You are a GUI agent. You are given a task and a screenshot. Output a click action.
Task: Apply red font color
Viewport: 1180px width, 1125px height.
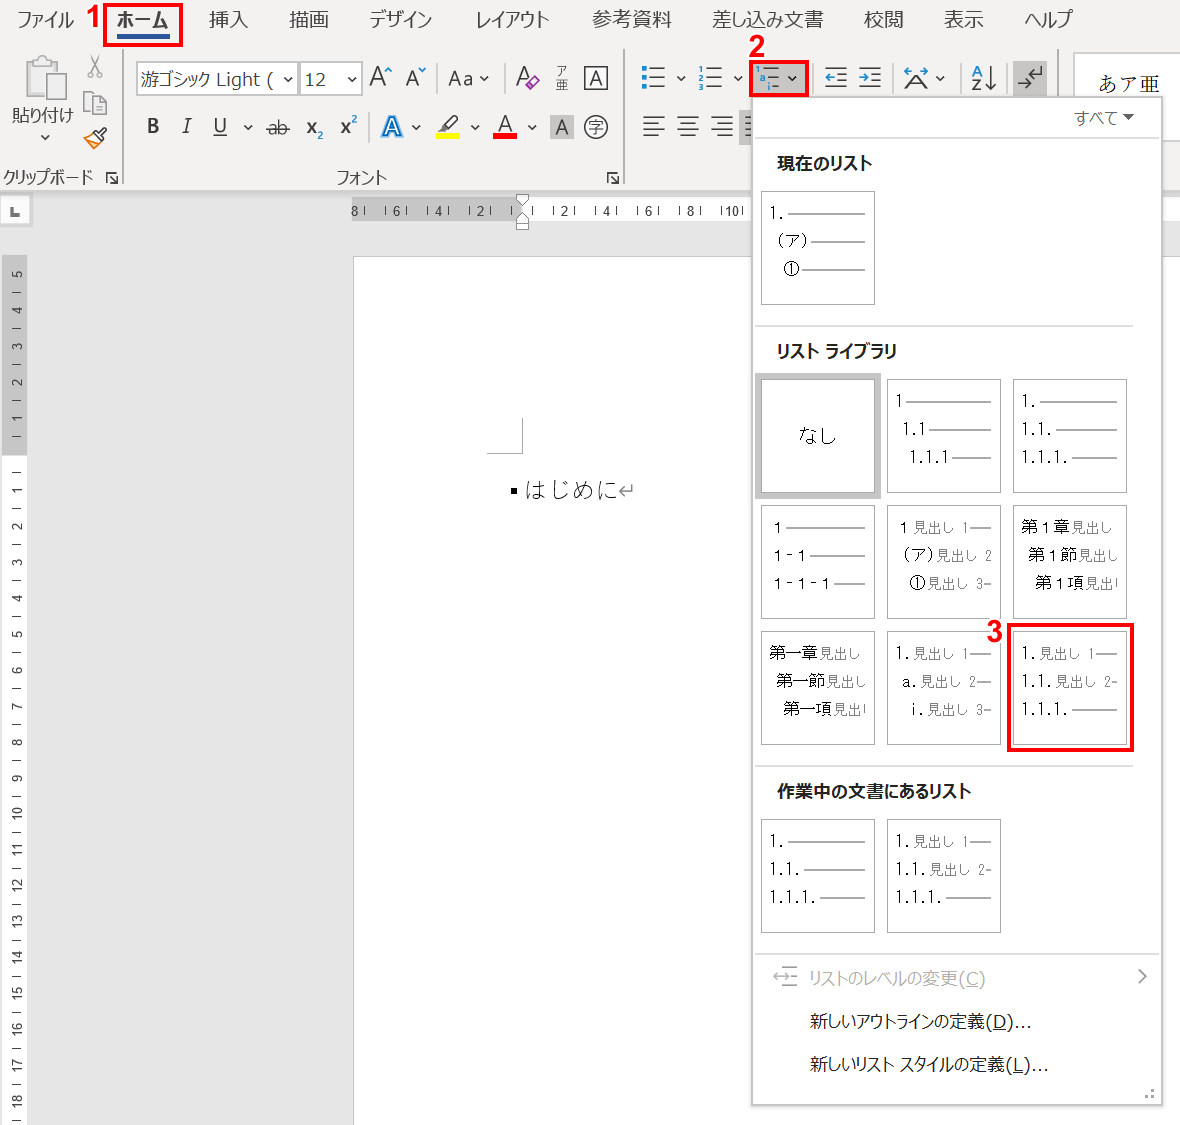[x=505, y=126]
